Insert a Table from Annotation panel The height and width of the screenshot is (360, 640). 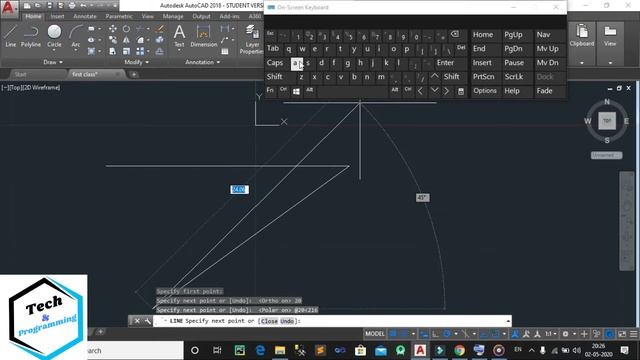point(225,51)
